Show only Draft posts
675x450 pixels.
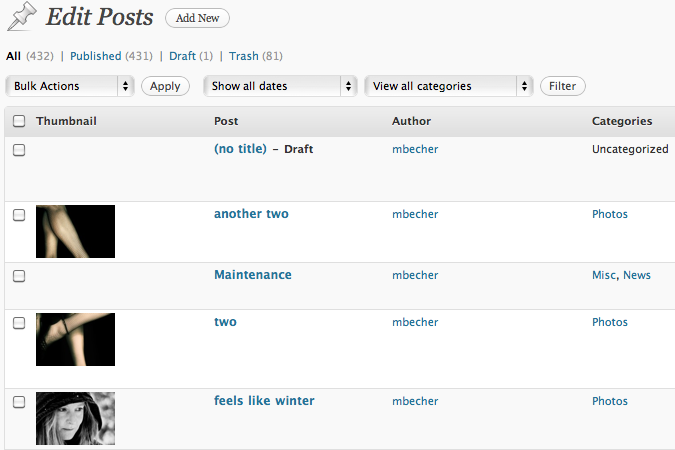coord(183,56)
